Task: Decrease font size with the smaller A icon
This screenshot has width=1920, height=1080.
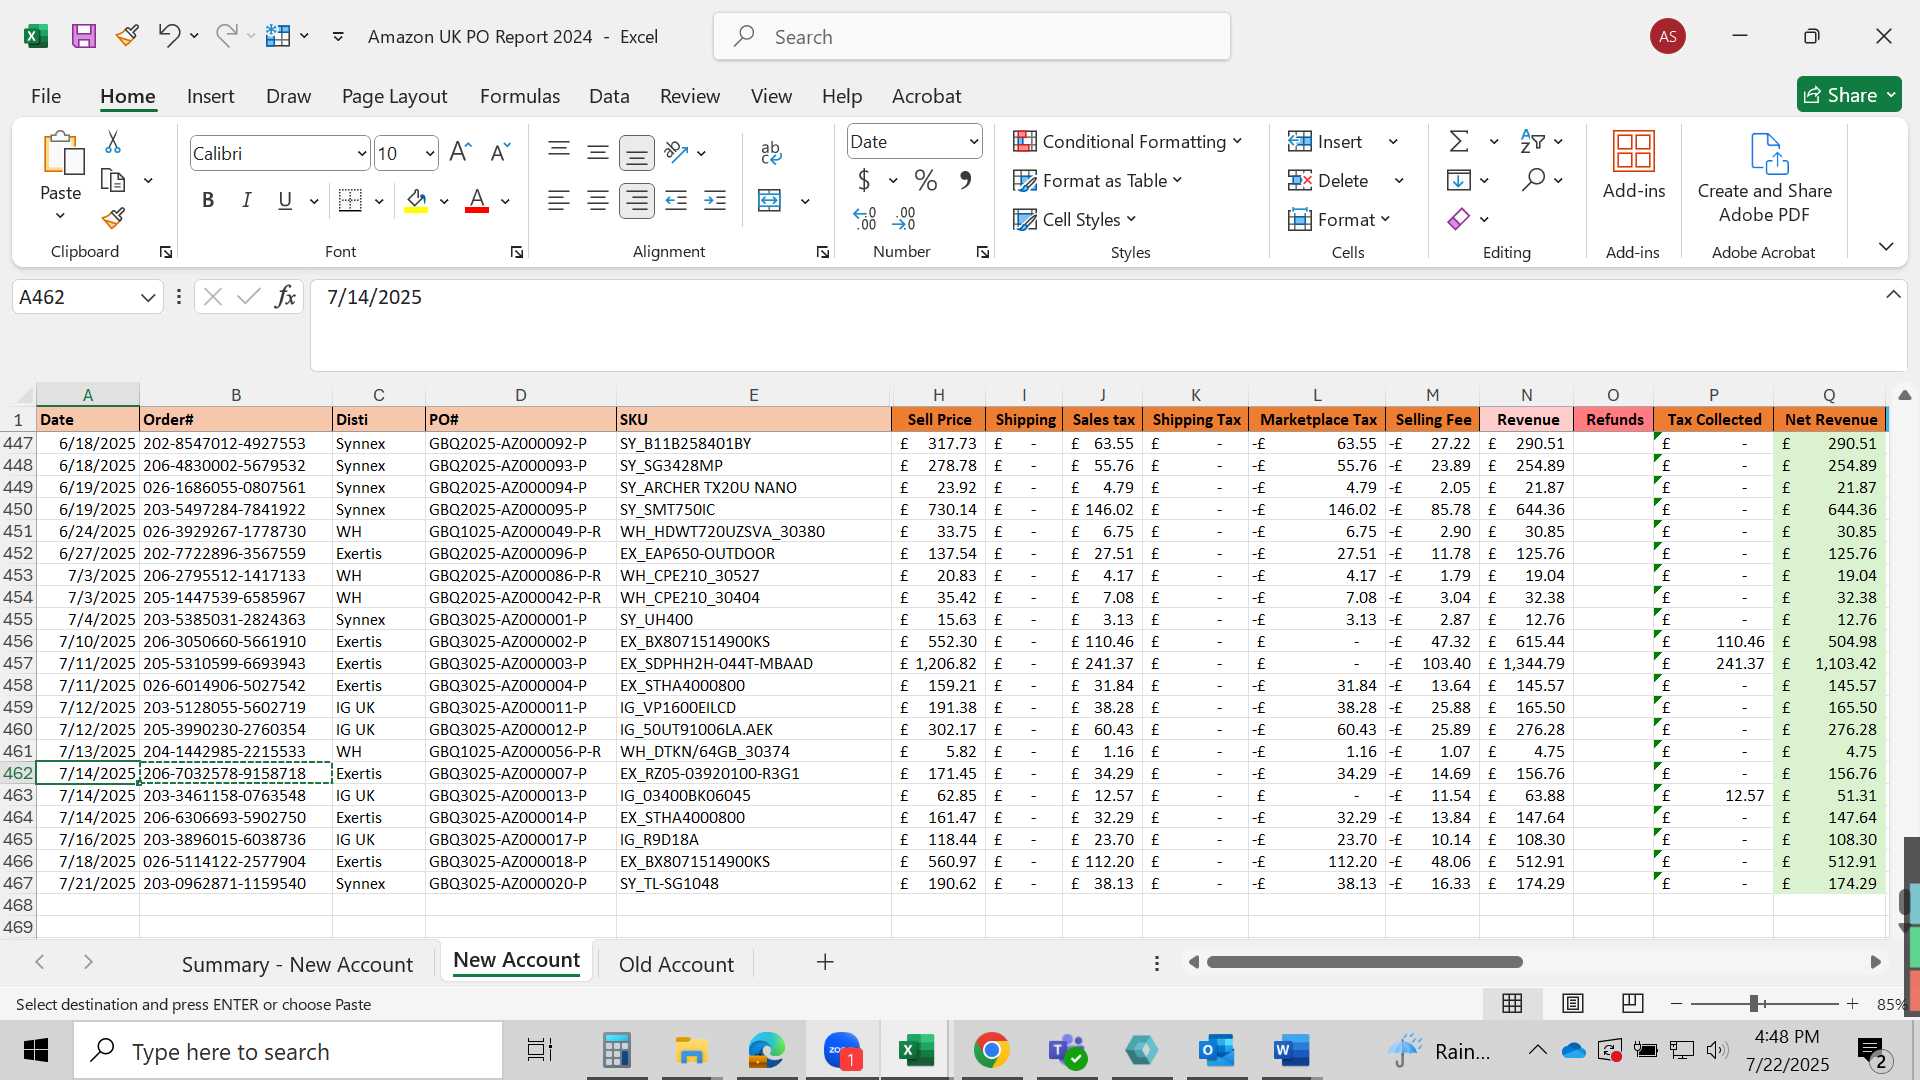Action: [500, 152]
